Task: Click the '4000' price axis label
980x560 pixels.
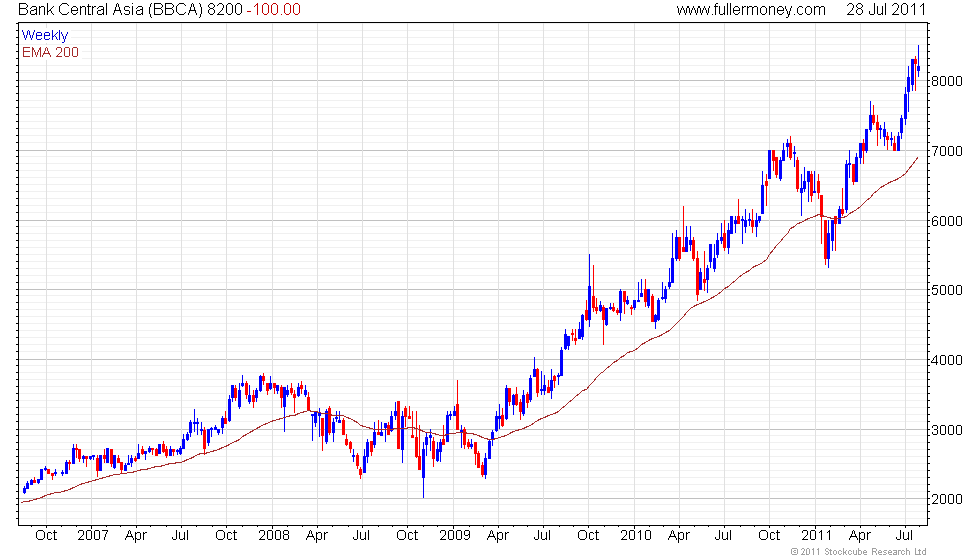Action: pyautogui.click(x=947, y=361)
